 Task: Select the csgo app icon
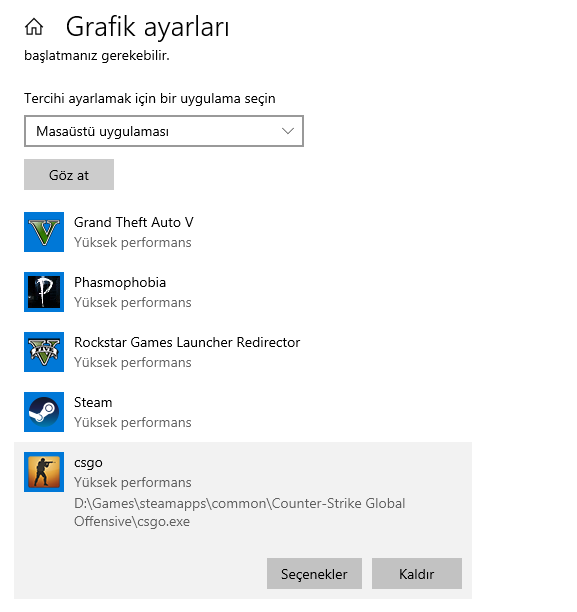point(44,472)
